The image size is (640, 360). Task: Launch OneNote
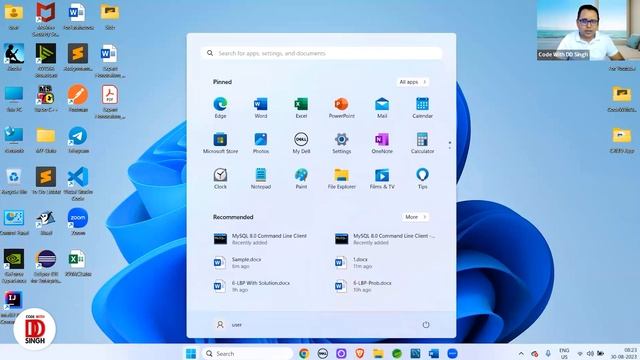click(x=382, y=143)
